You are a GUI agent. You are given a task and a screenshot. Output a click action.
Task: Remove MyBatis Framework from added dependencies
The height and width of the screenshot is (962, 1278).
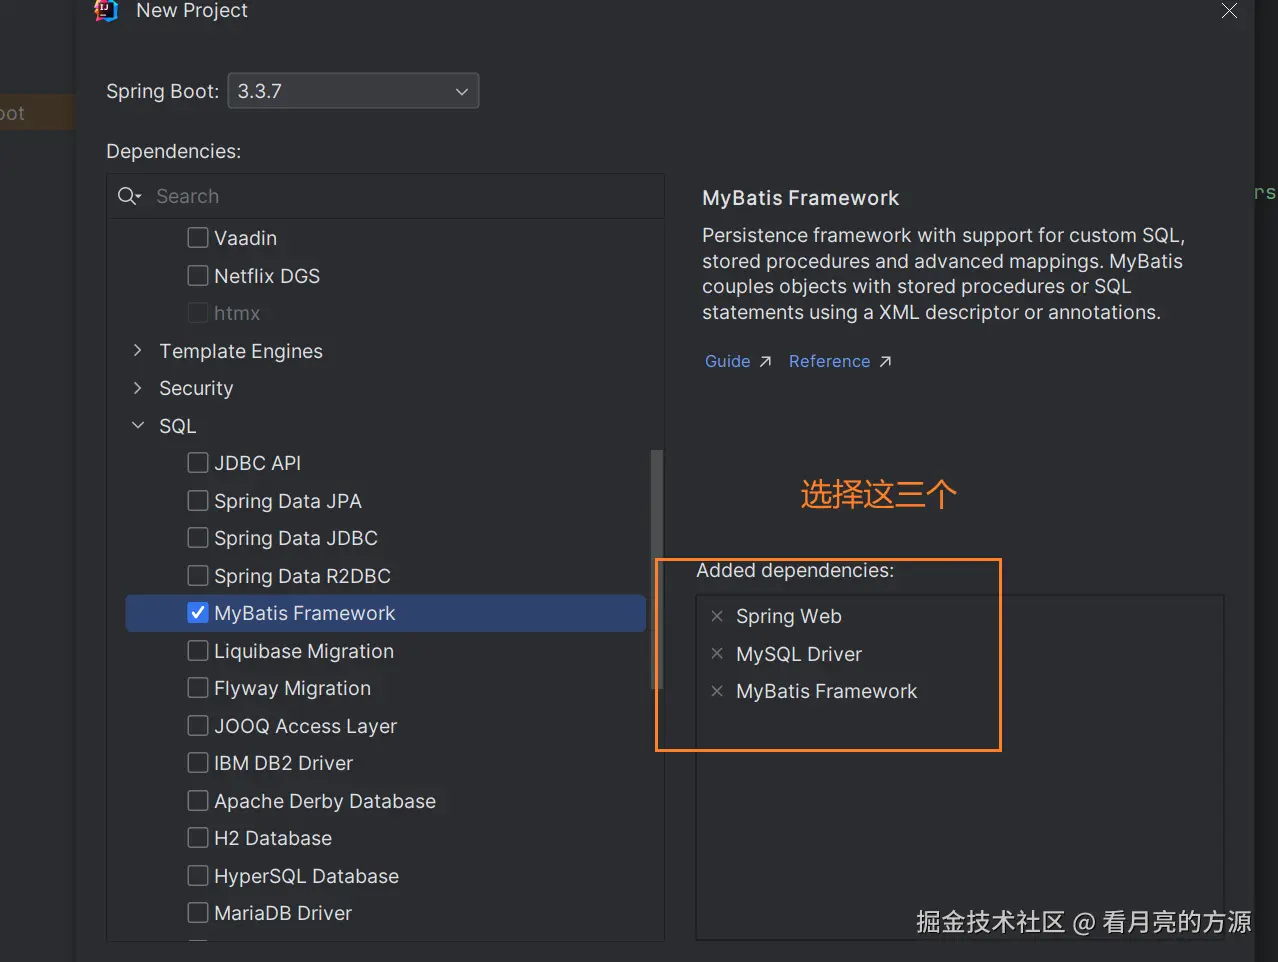pos(717,691)
